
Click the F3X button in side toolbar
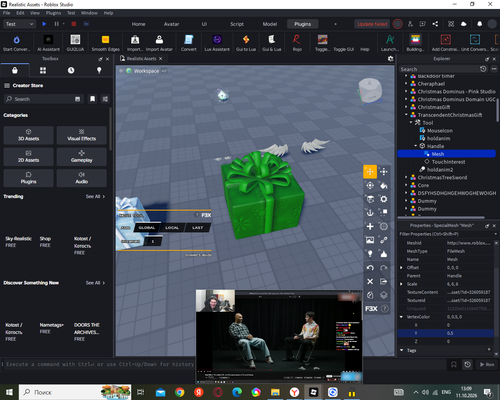click(x=371, y=309)
